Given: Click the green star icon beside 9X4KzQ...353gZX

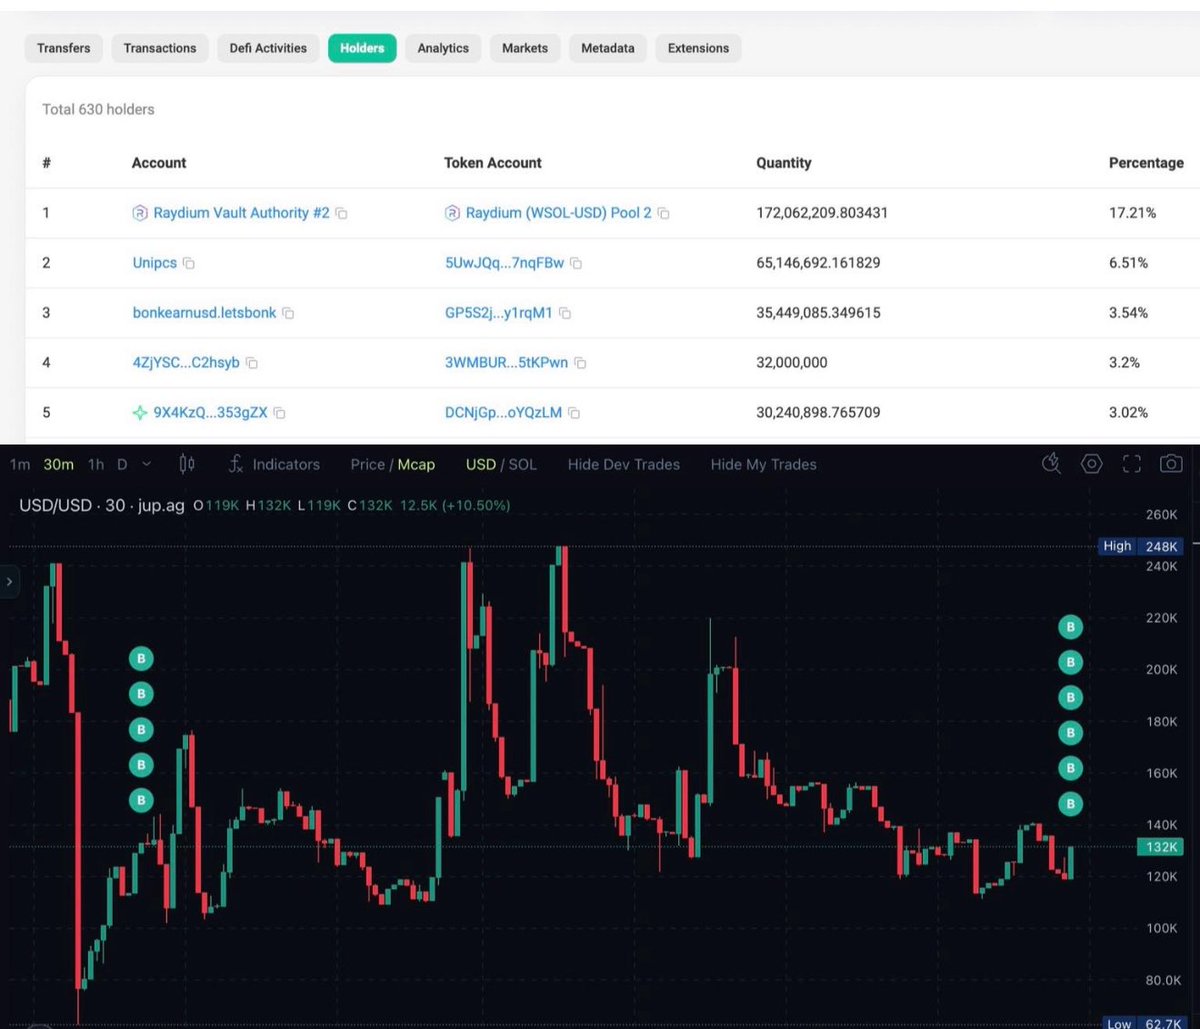Looking at the screenshot, I should pyautogui.click(x=140, y=412).
